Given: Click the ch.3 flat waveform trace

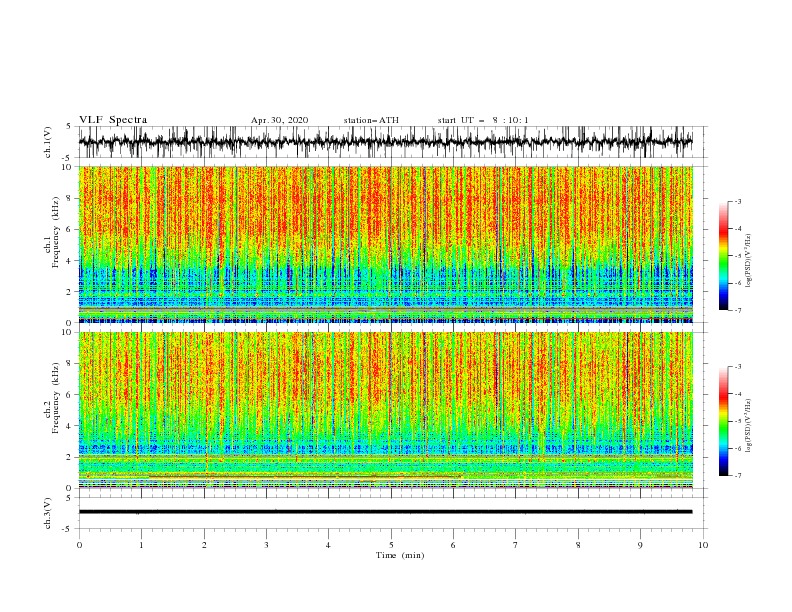Looking at the screenshot, I should click(x=385, y=512).
